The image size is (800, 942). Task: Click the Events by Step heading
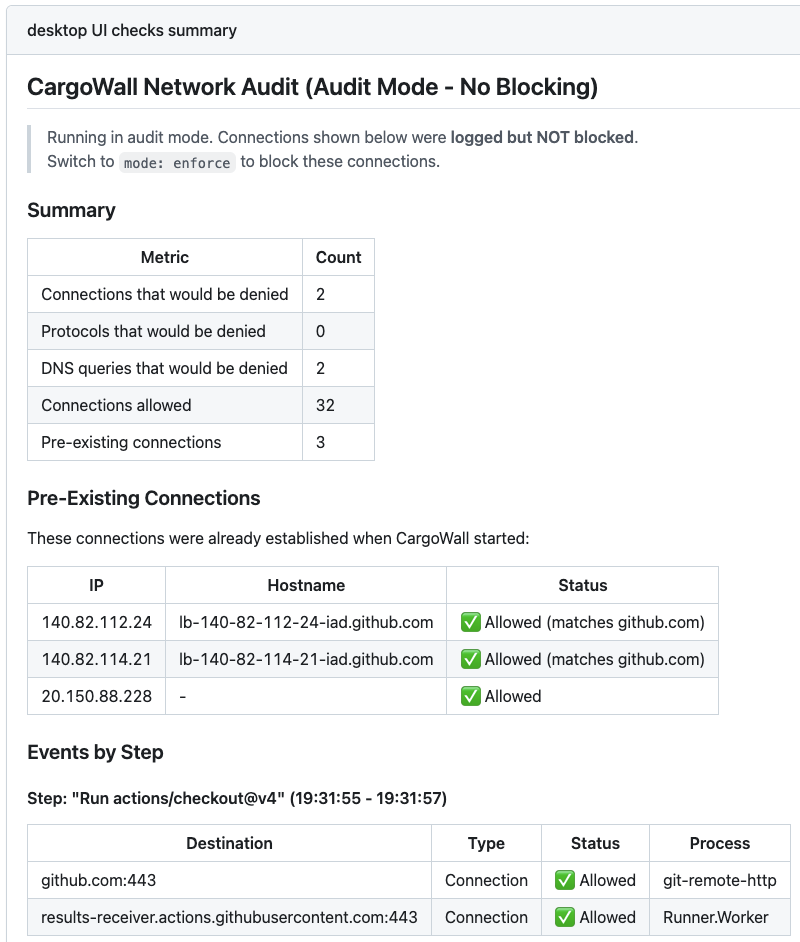(x=95, y=752)
